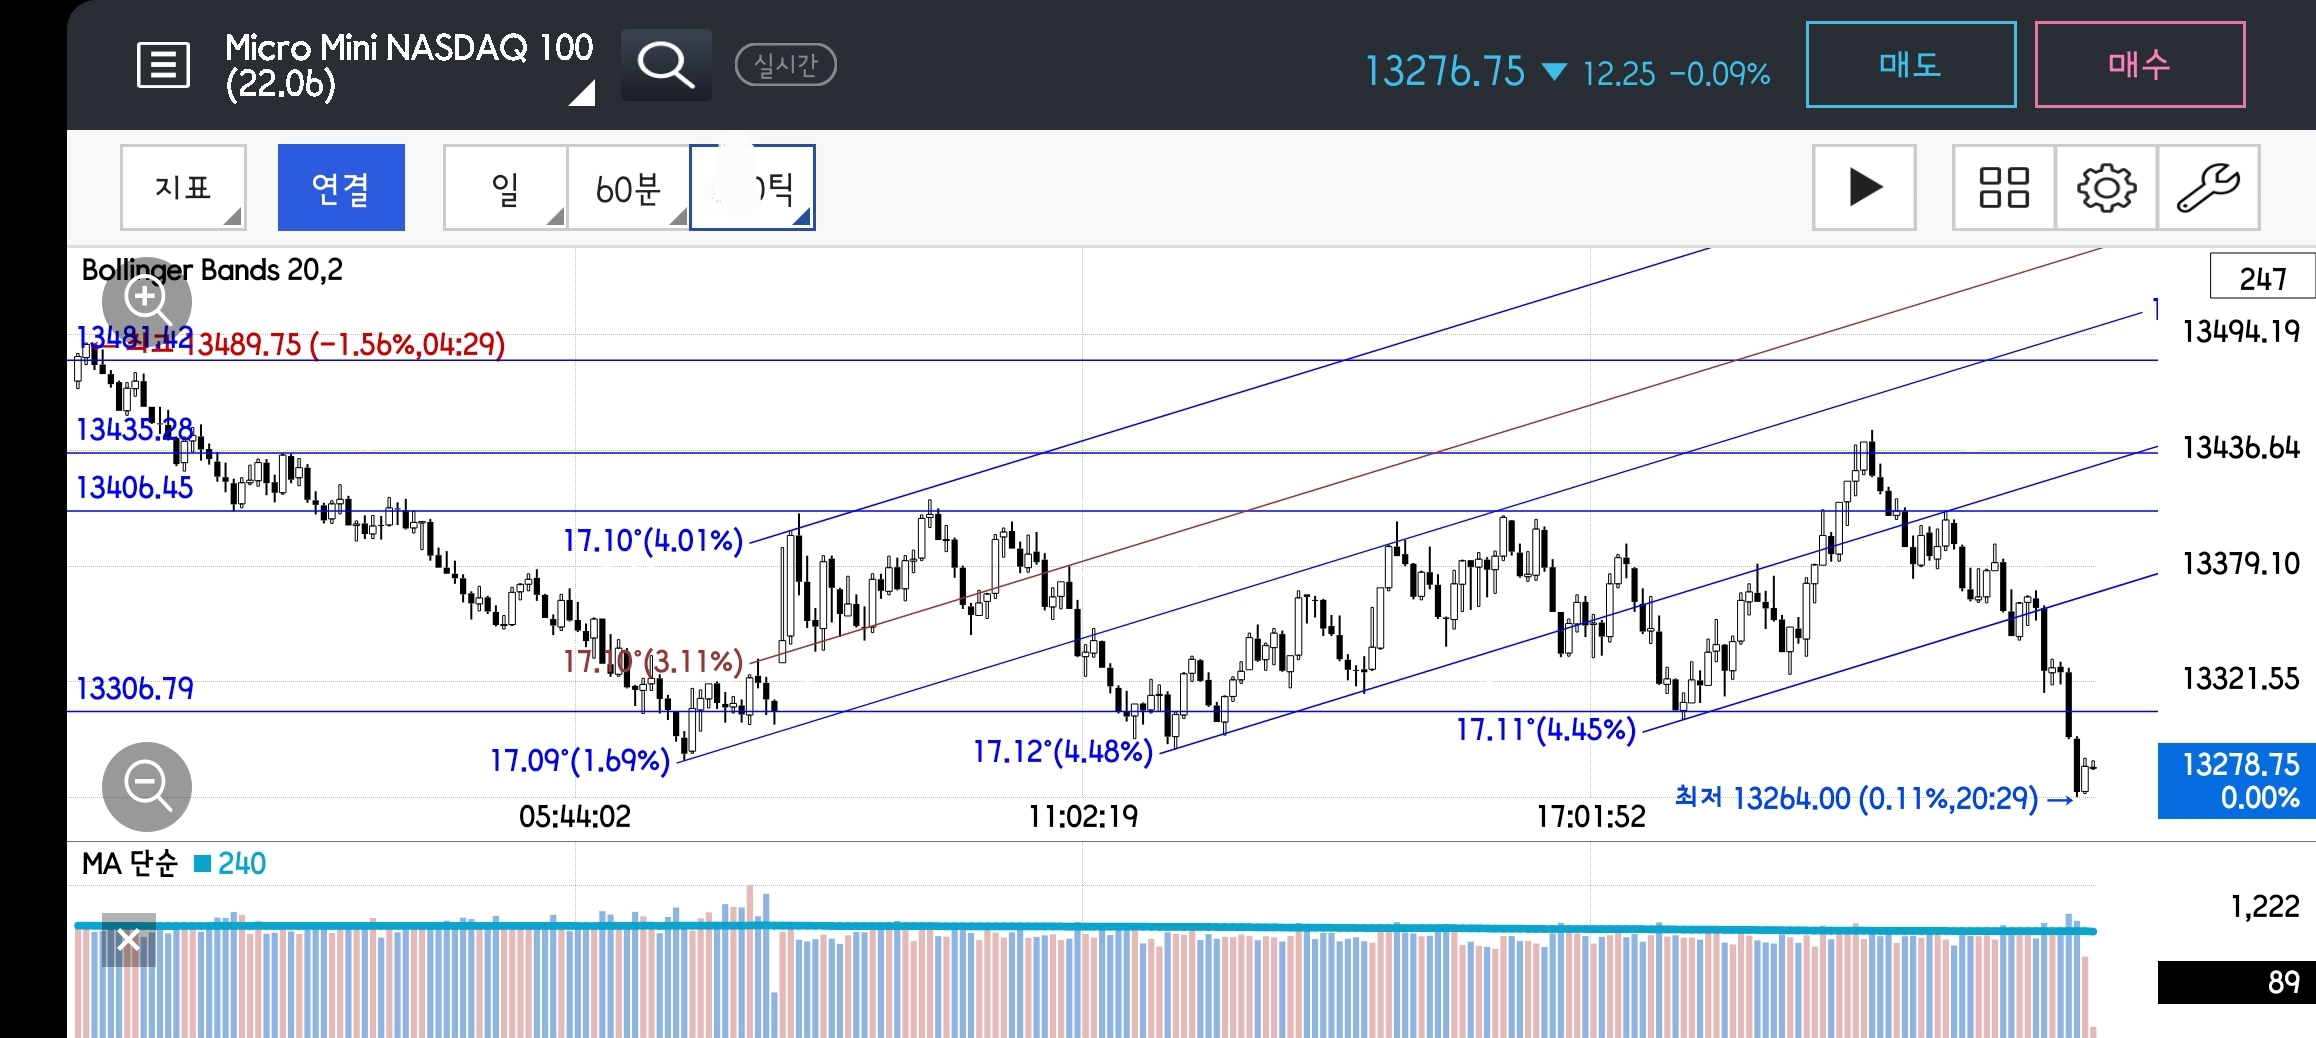
Task: Select the MA 단순 240 indicator label
Action: [174, 863]
